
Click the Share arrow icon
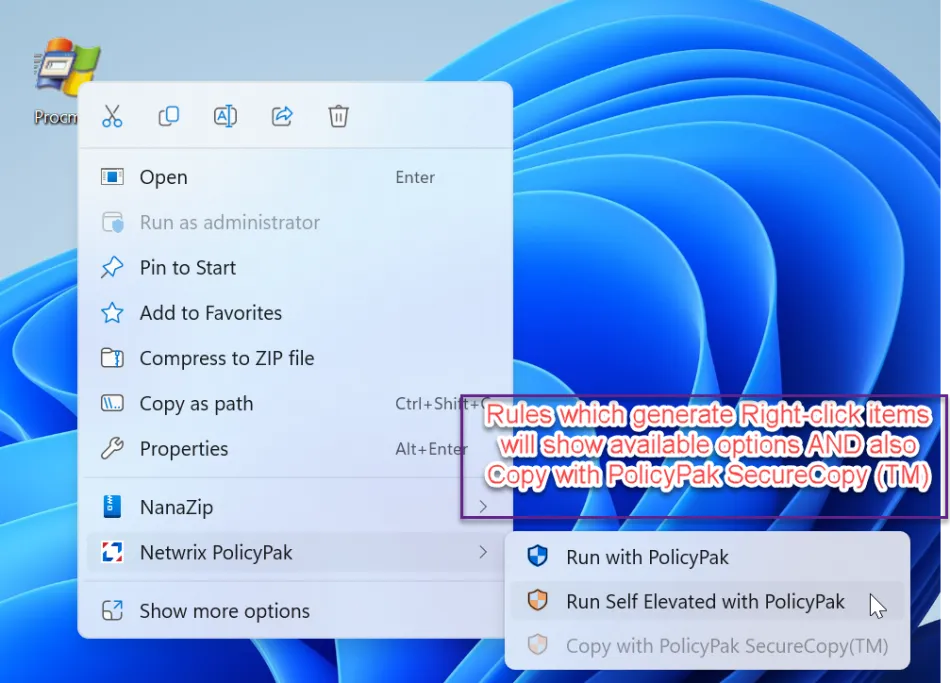(x=282, y=116)
